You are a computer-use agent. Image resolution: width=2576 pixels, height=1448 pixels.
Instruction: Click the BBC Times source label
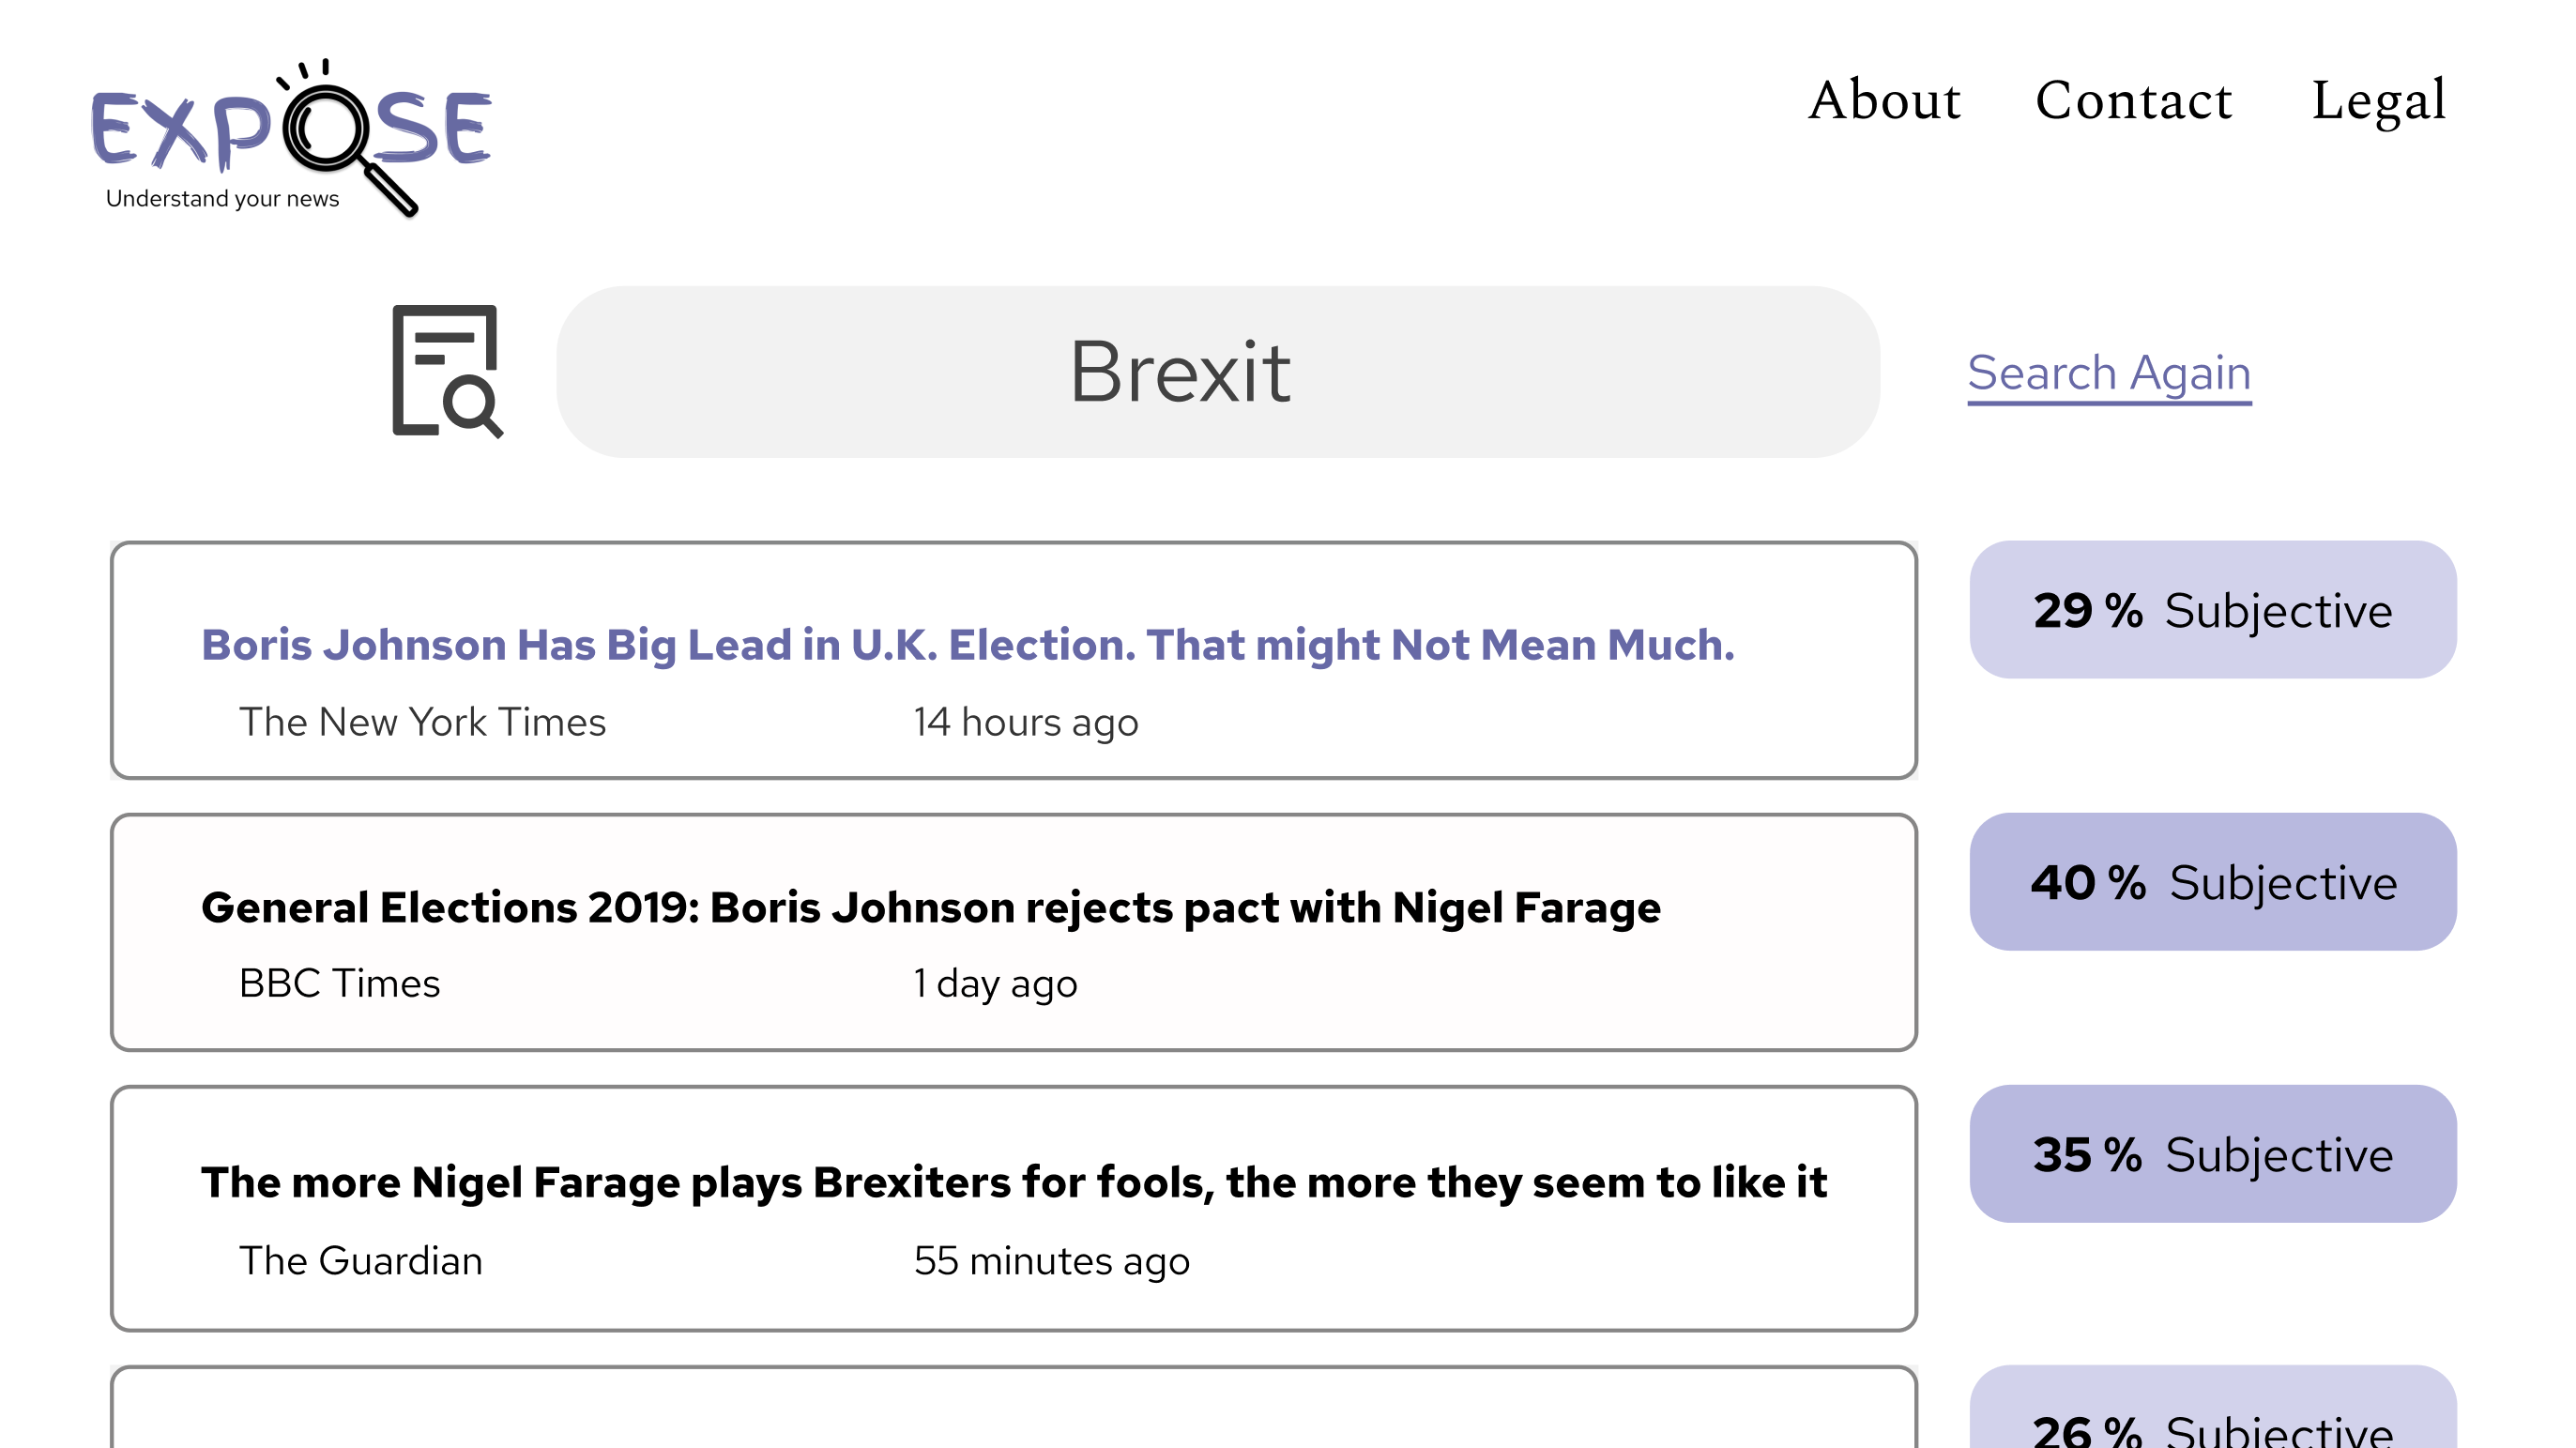point(339,984)
